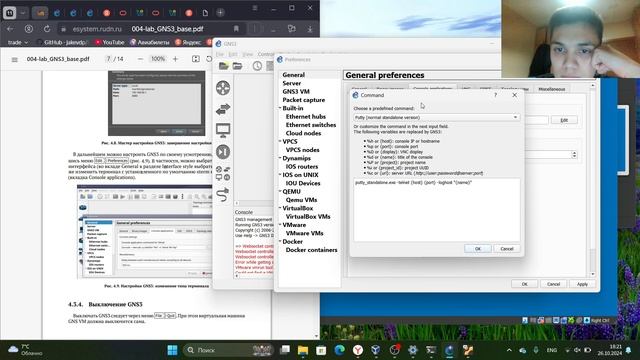Open the trade bookmarks folder dropdown
Viewport: 640px width, 360px height.
(18, 42)
